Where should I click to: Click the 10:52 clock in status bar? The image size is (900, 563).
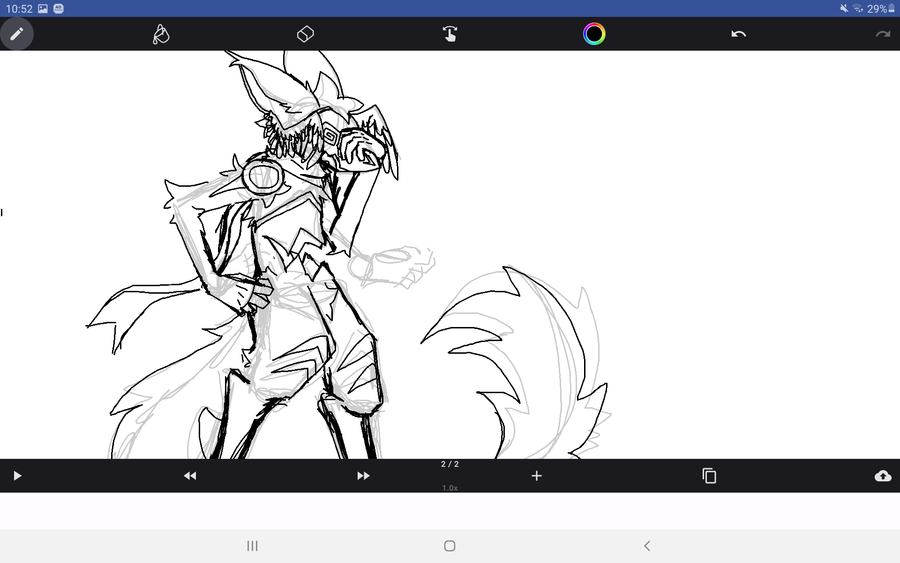(x=19, y=9)
